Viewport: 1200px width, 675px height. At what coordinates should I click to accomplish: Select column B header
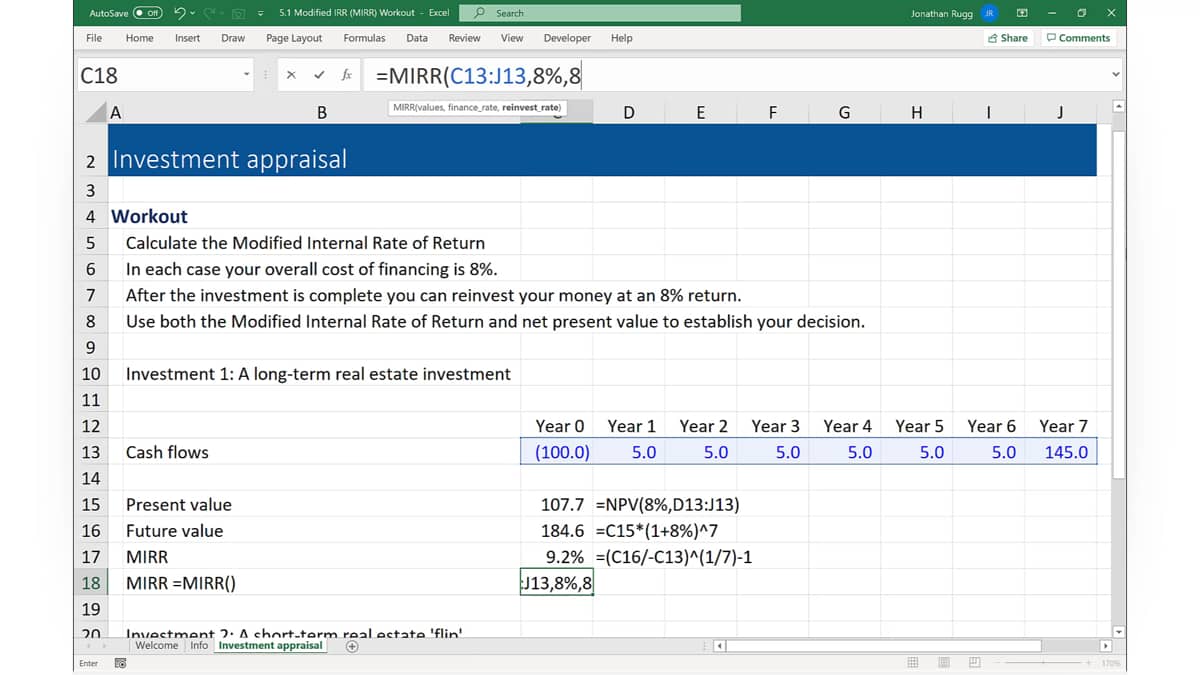pyautogui.click(x=321, y=113)
